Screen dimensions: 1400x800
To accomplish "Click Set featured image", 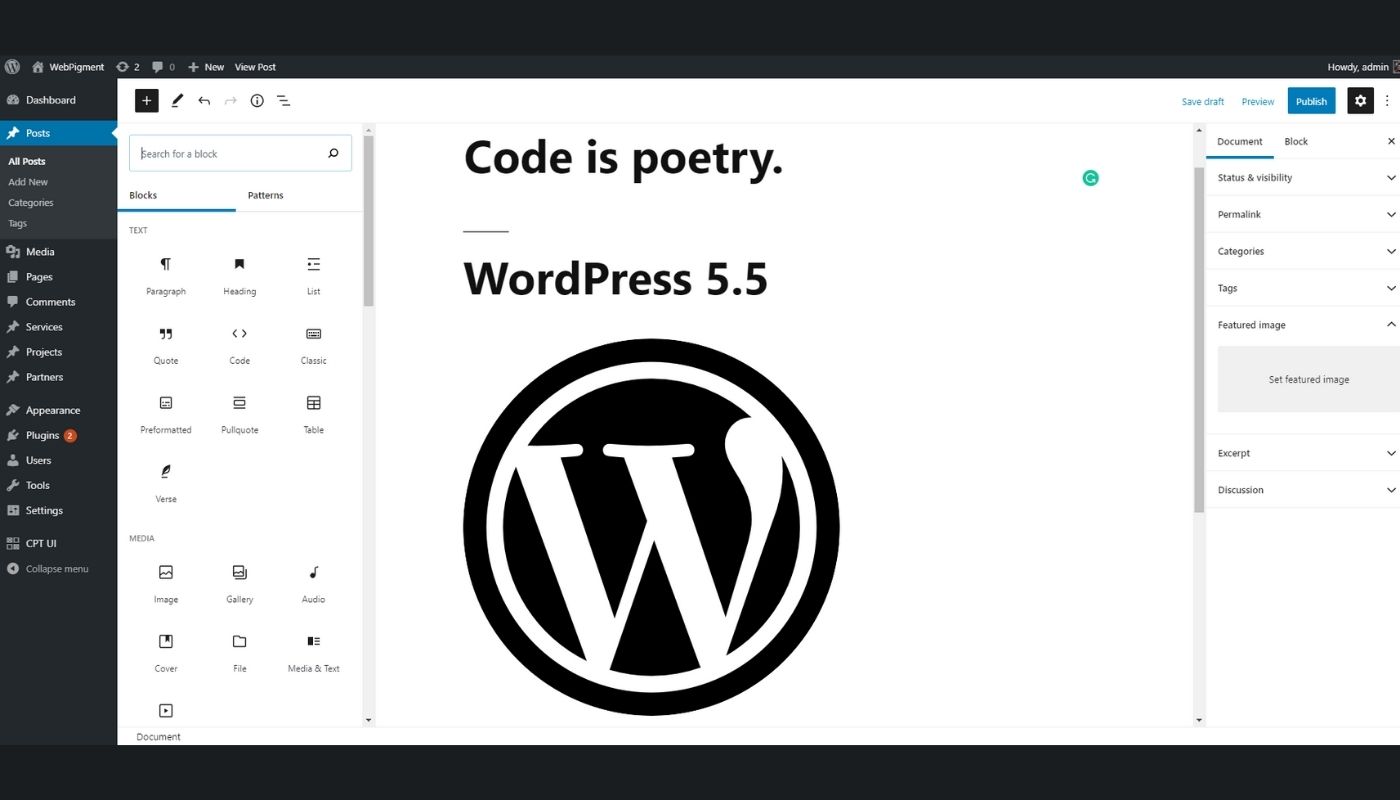I will point(1309,379).
